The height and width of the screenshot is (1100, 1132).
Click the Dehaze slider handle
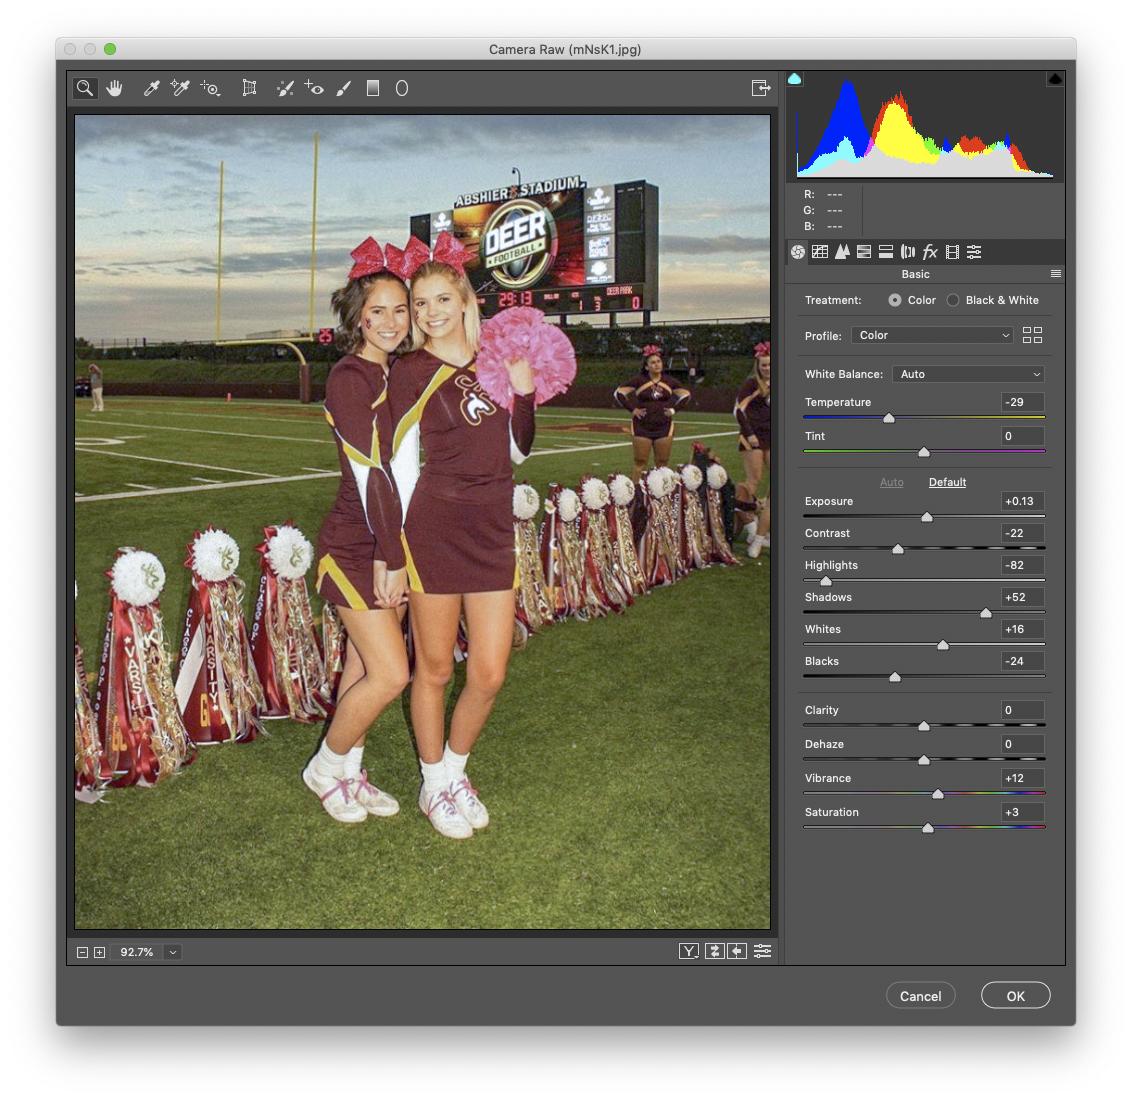[x=923, y=760]
